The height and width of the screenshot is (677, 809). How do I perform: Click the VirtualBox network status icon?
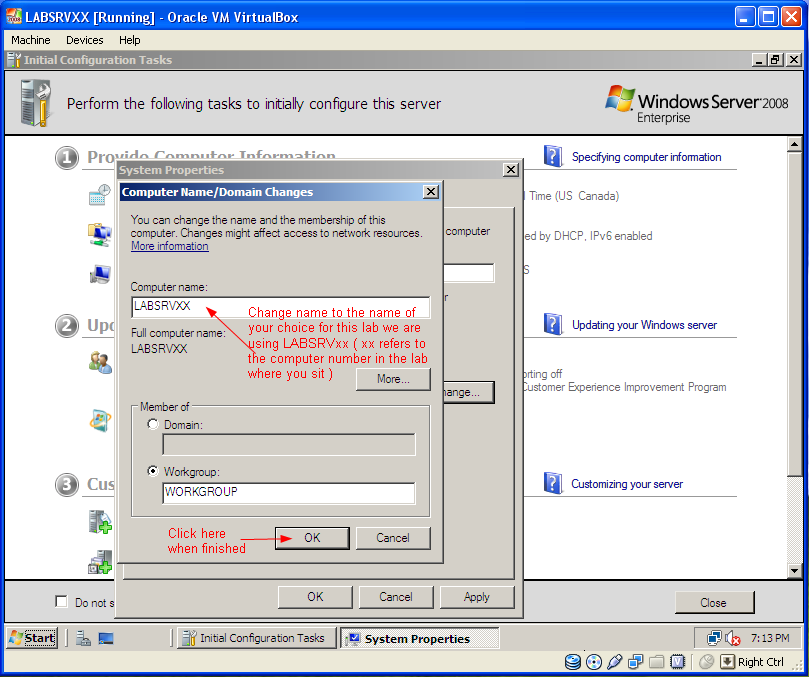tap(636, 662)
